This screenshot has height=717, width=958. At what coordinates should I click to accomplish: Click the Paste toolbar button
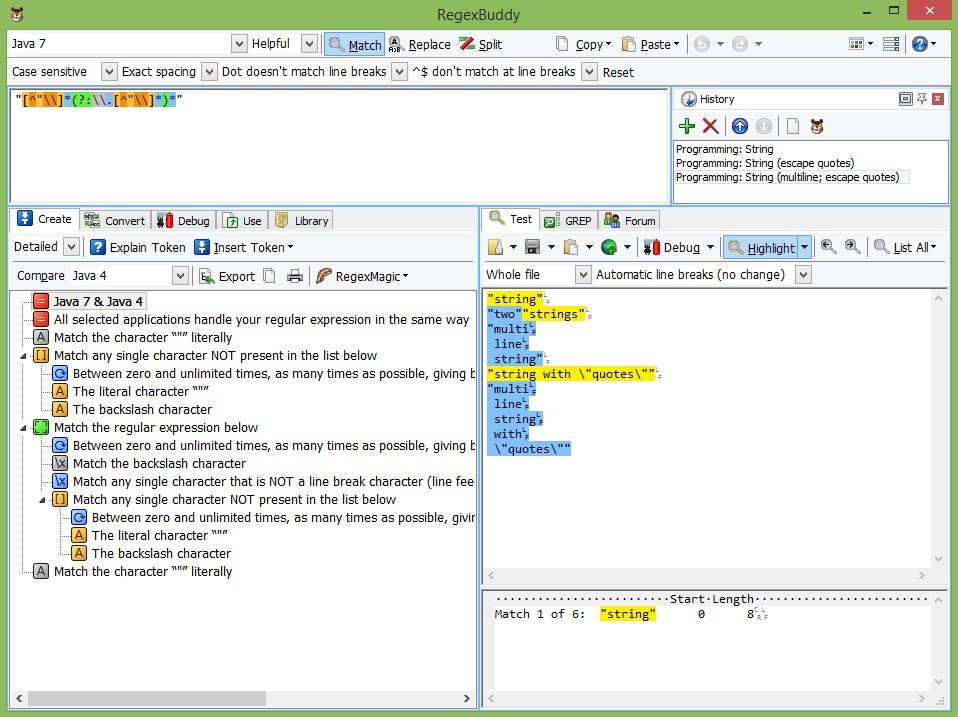[649, 43]
